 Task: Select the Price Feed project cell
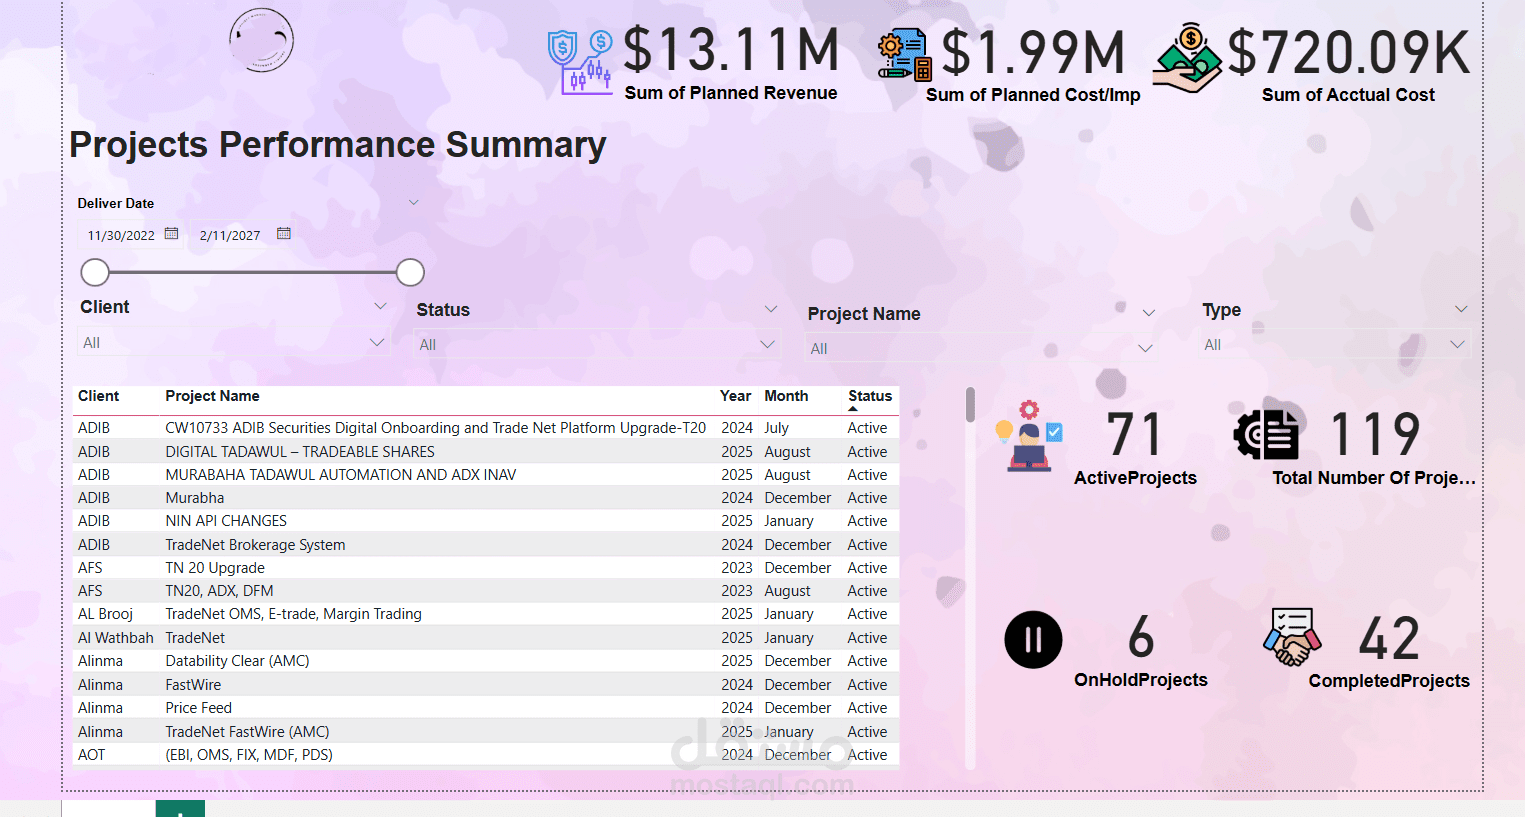(198, 708)
